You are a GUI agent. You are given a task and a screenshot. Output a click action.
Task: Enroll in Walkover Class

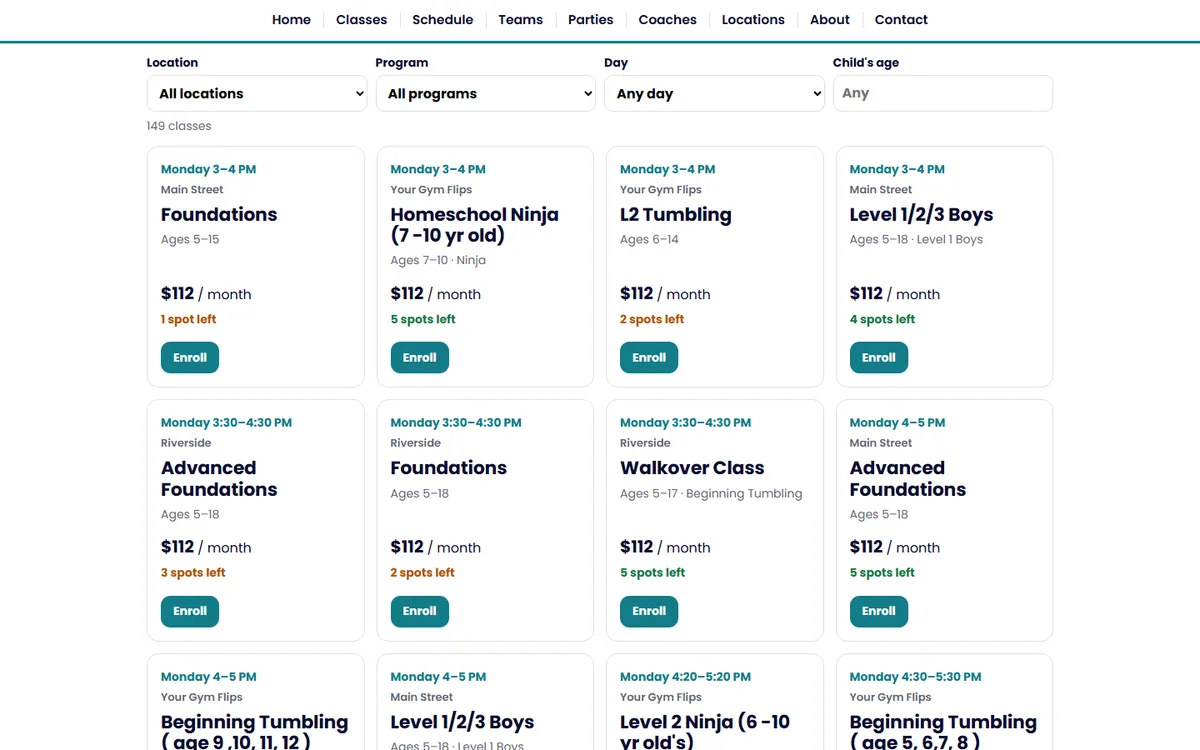(649, 611)
